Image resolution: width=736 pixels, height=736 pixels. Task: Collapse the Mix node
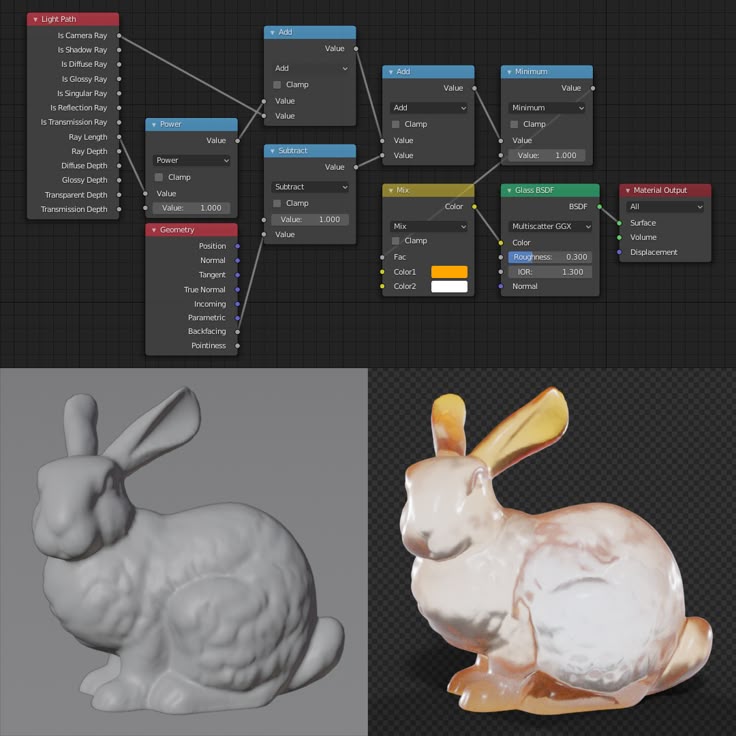[x=391, y=190]
